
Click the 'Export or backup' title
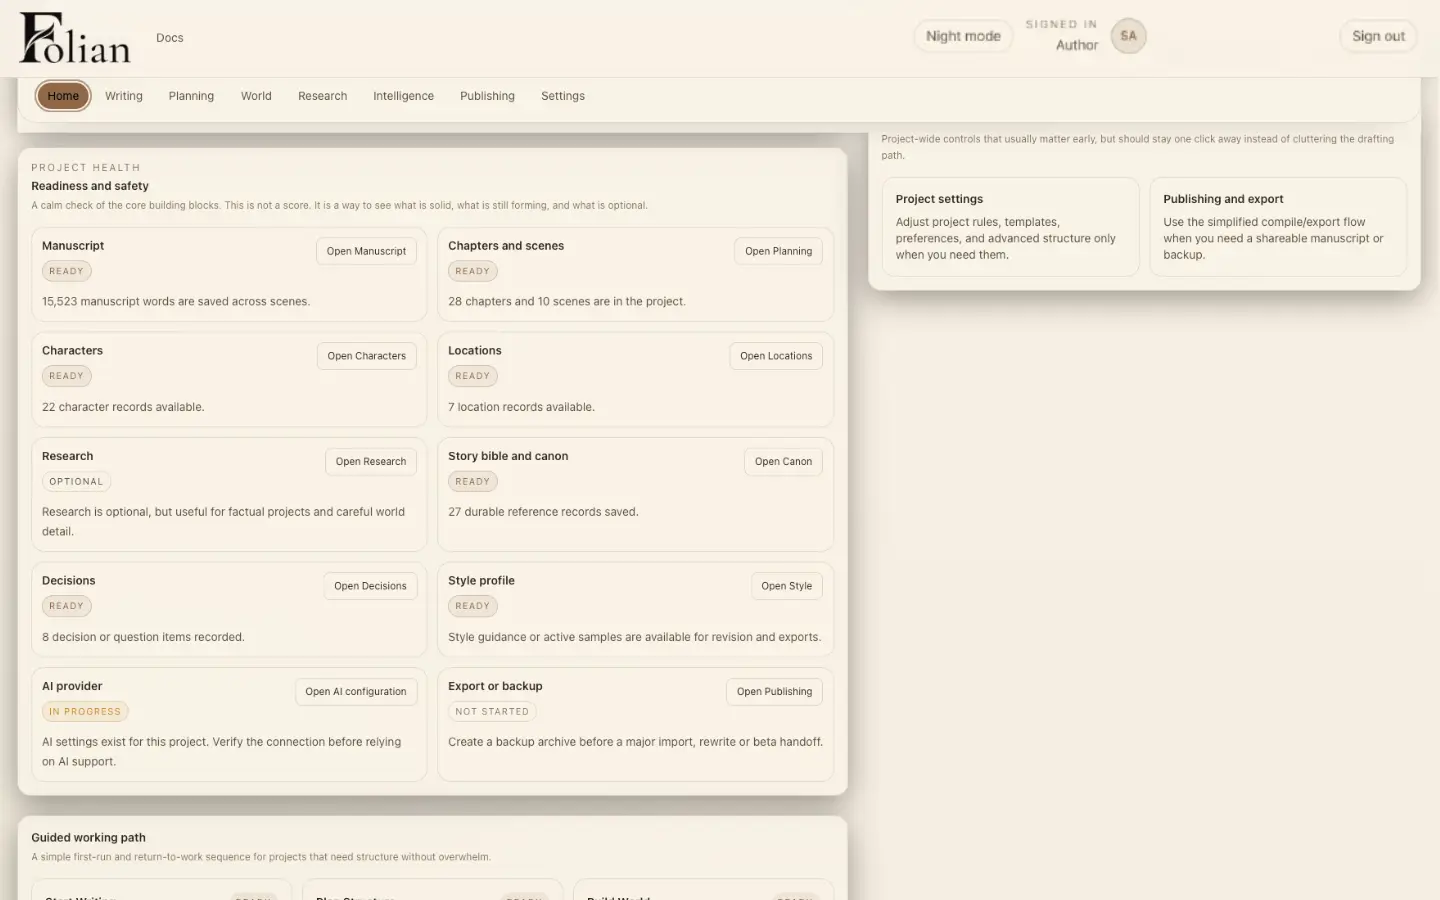(495, 686)
